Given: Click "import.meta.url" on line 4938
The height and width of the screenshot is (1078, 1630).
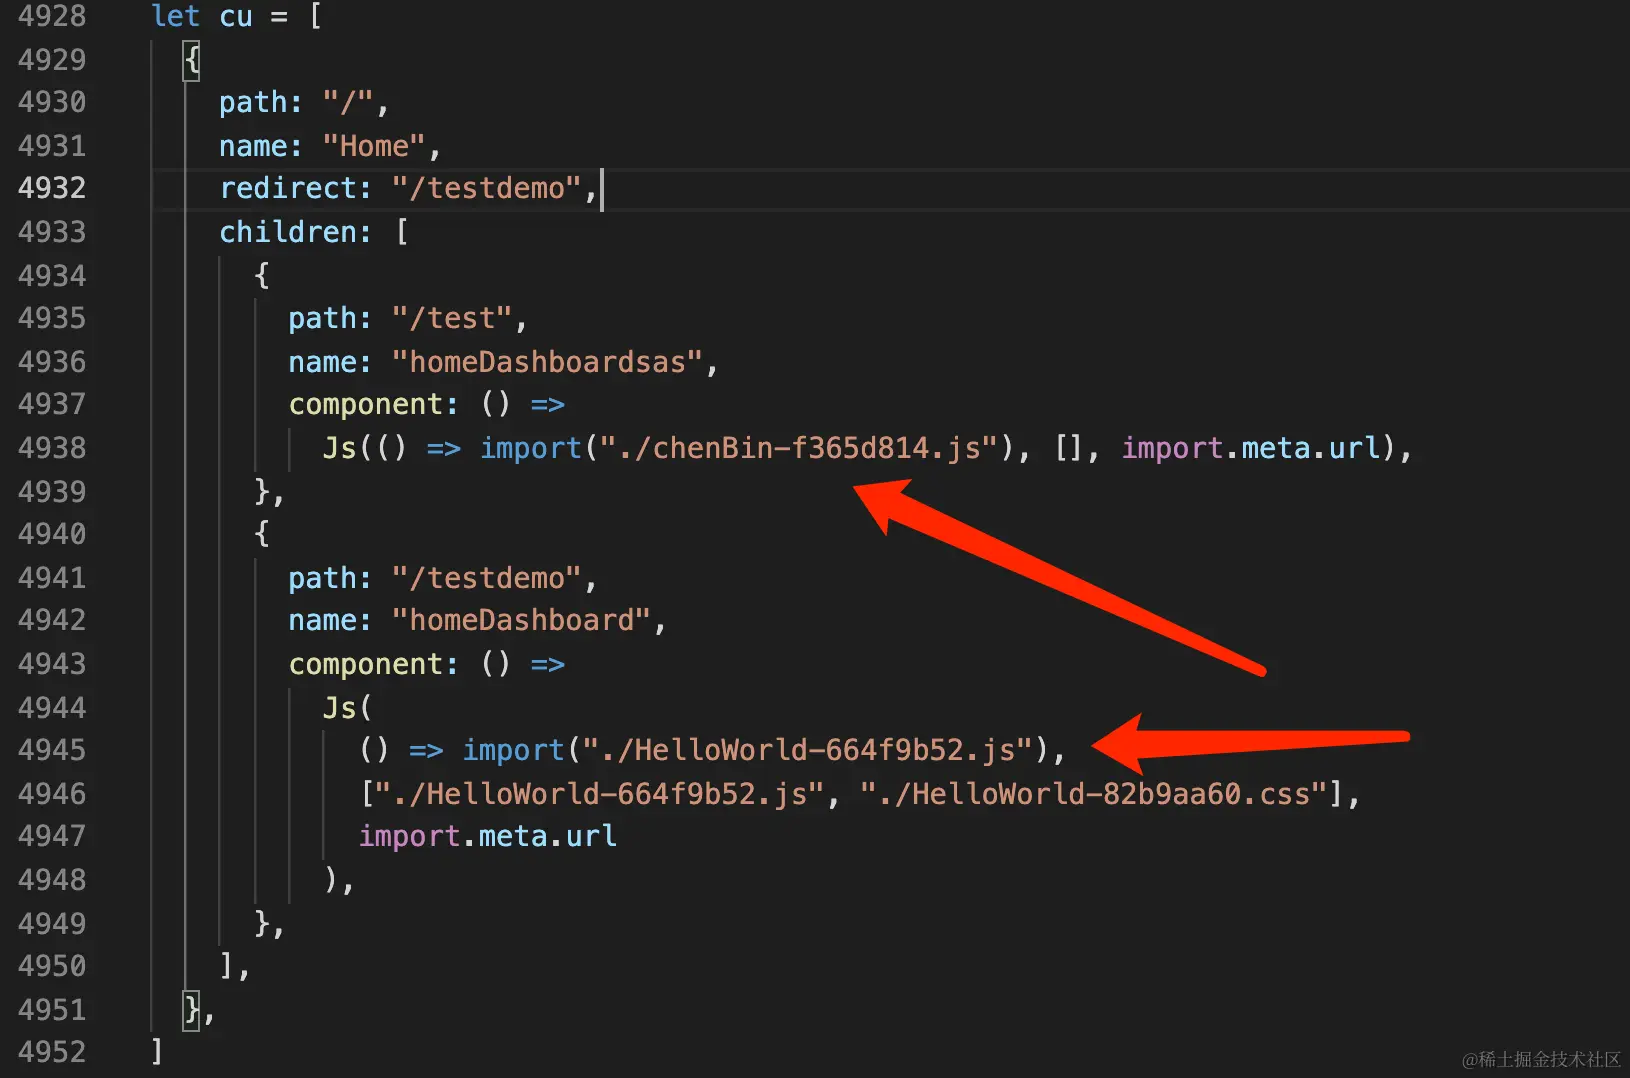Looking at the screenshot, I should (x=1251, y=448).
